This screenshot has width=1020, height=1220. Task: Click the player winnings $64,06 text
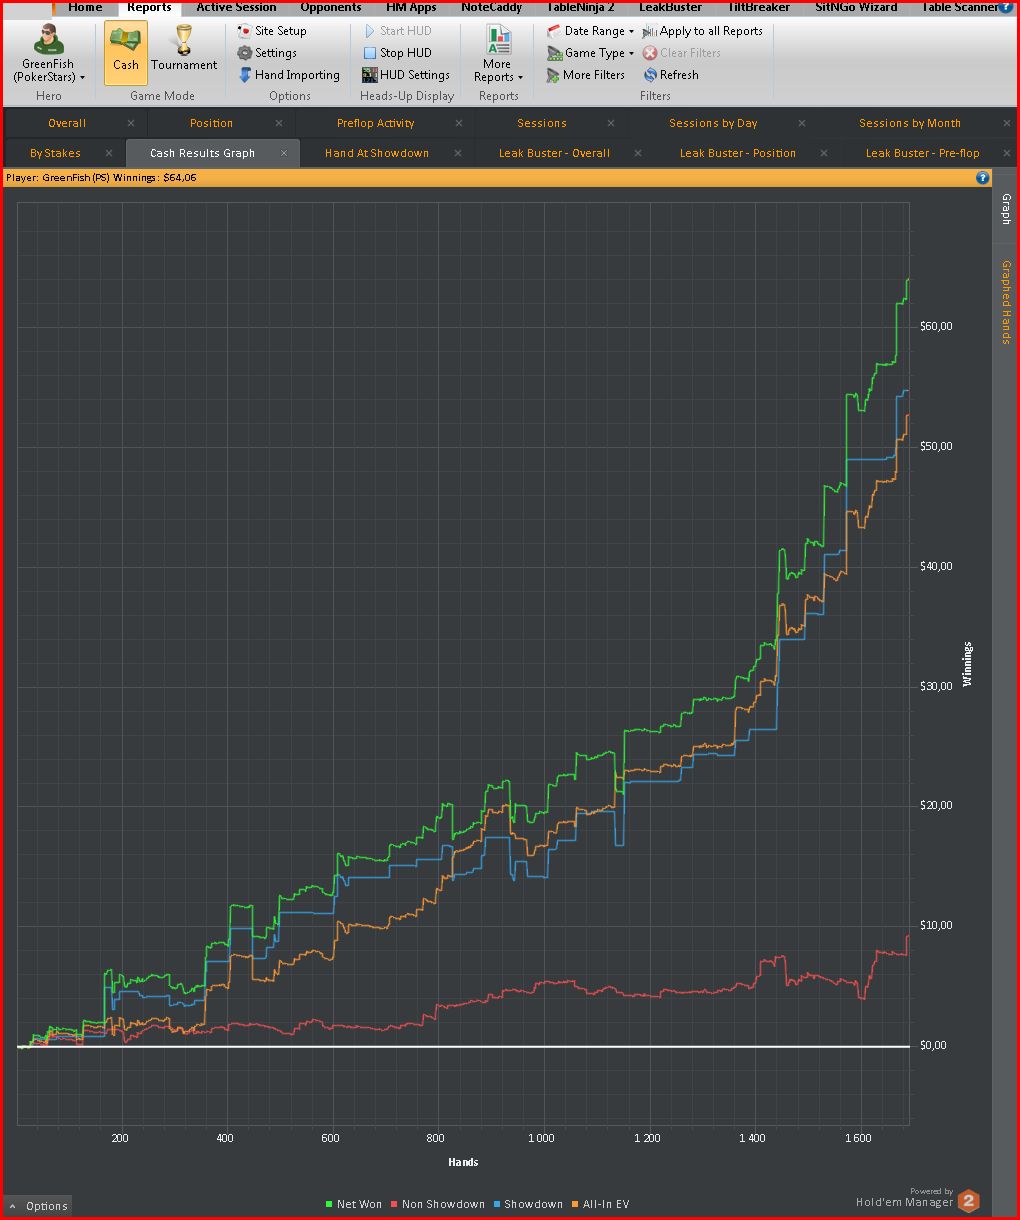click(x=179, y=178)
